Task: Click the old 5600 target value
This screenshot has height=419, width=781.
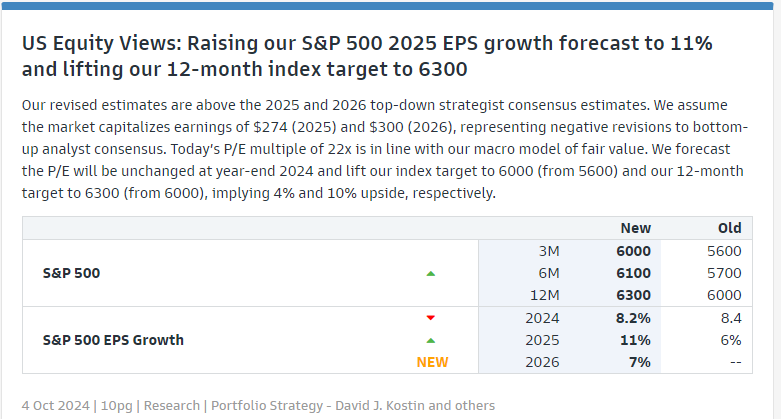Action: coord(723,251)
